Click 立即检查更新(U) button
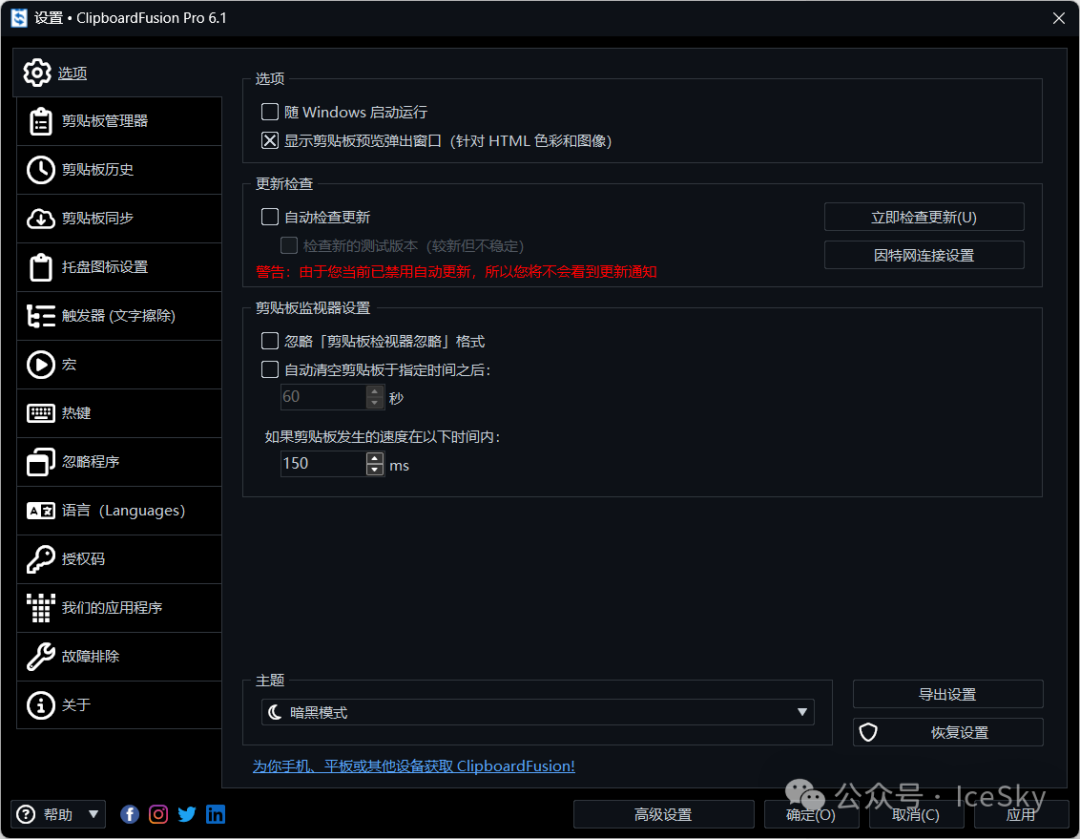This screenshot has height=839, width=1080. pos(923,217)
